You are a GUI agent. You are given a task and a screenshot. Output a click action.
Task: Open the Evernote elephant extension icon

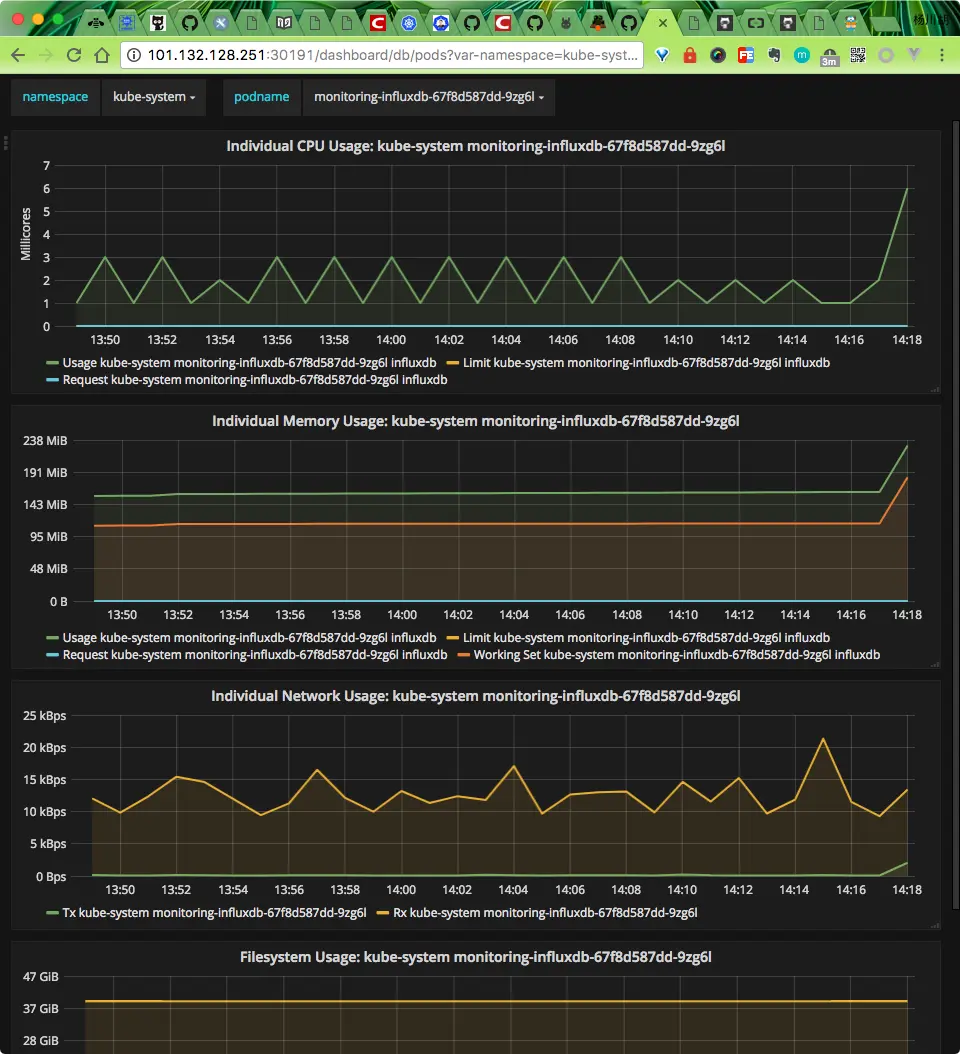click(774, 56)
